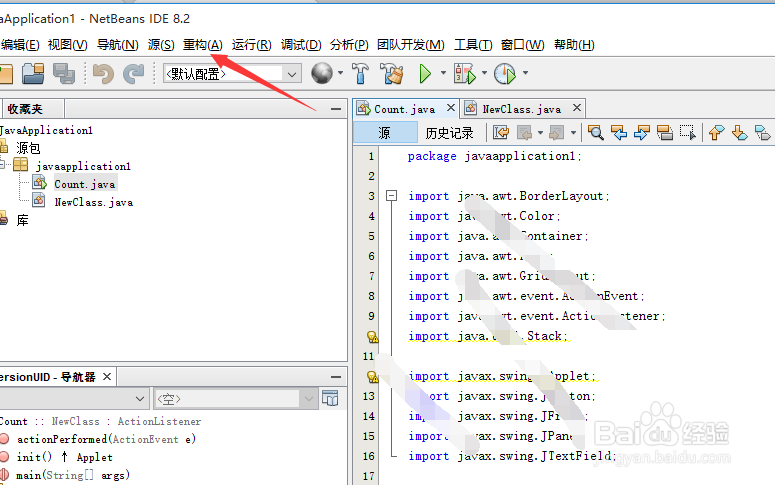Select Count.java in the project tree
Screen dimensions: 775x485
(85, 184)
